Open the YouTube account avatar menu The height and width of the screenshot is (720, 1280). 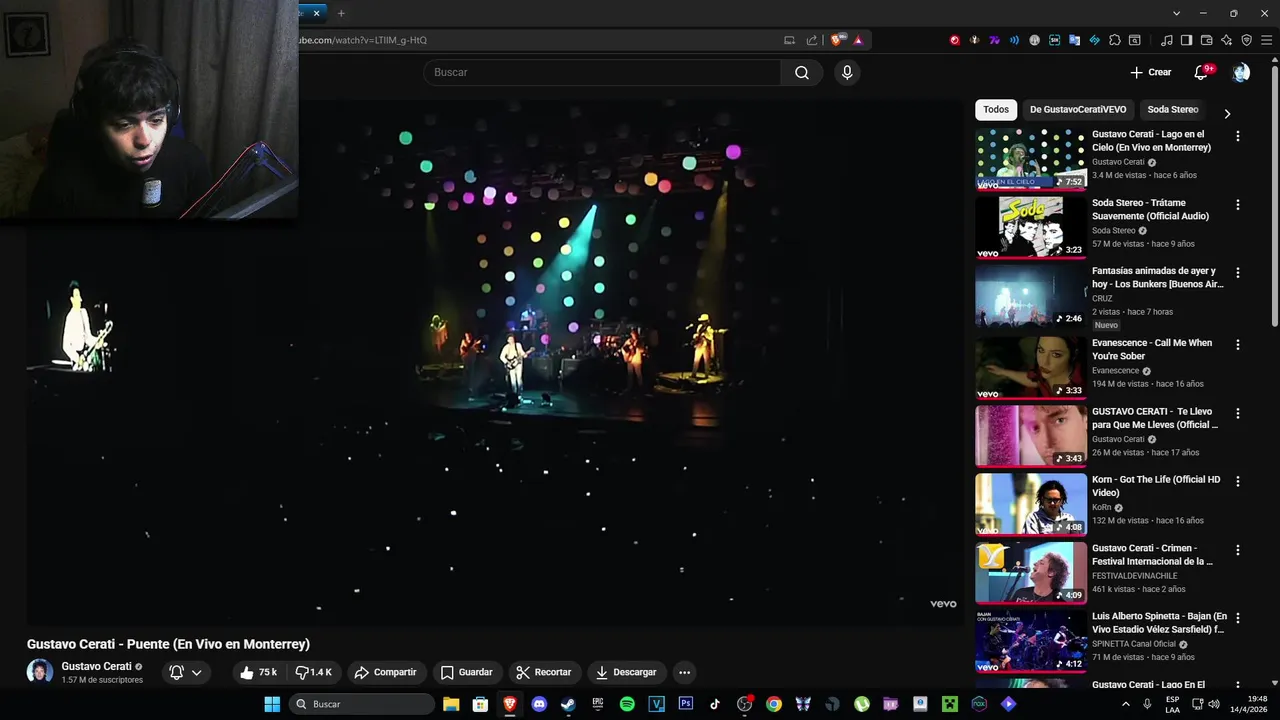[1241, 72]
